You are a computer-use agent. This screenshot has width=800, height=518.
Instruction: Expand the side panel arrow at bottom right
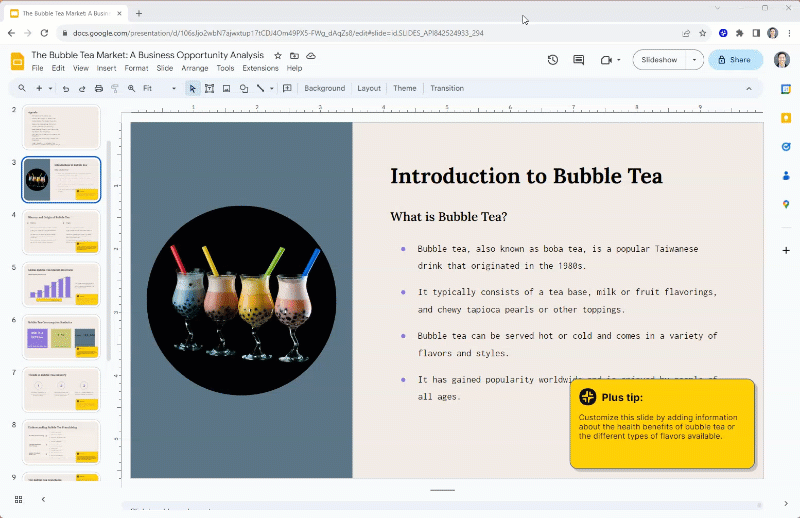[786, 504]
